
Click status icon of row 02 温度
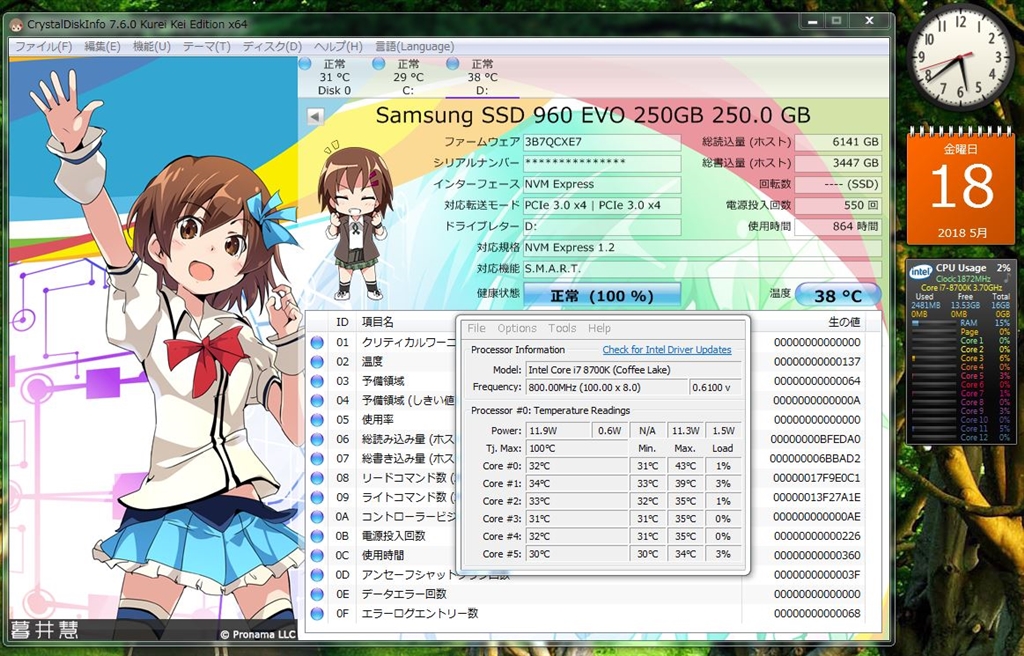point(317,361)
